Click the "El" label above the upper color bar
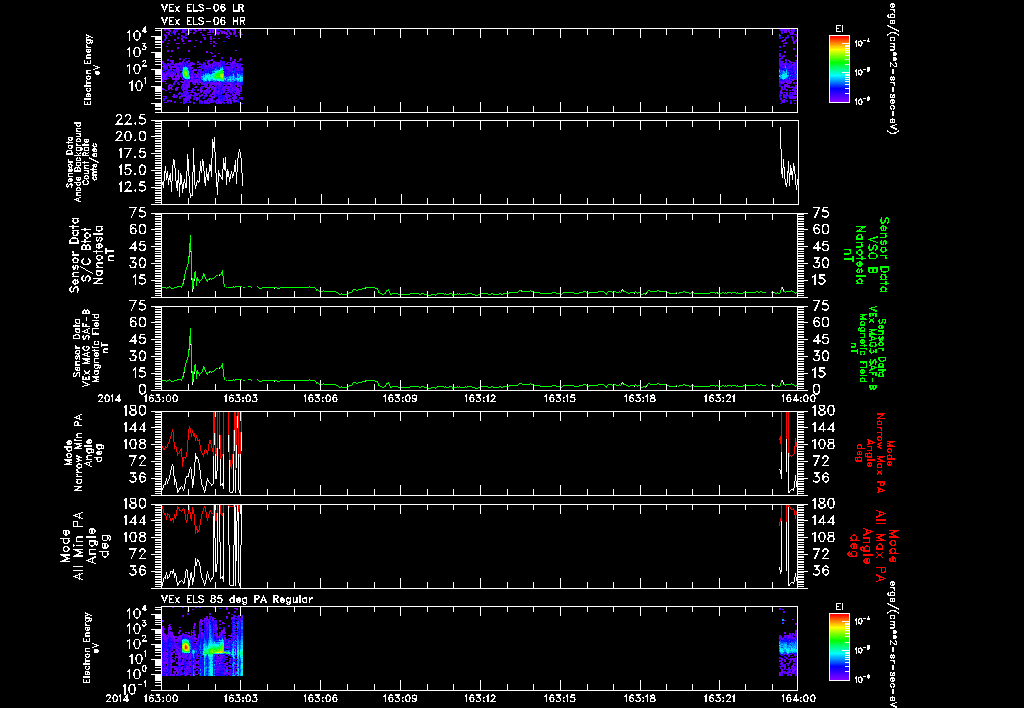The width and height of the screenshot is (1024, 708). pos(839,28)
